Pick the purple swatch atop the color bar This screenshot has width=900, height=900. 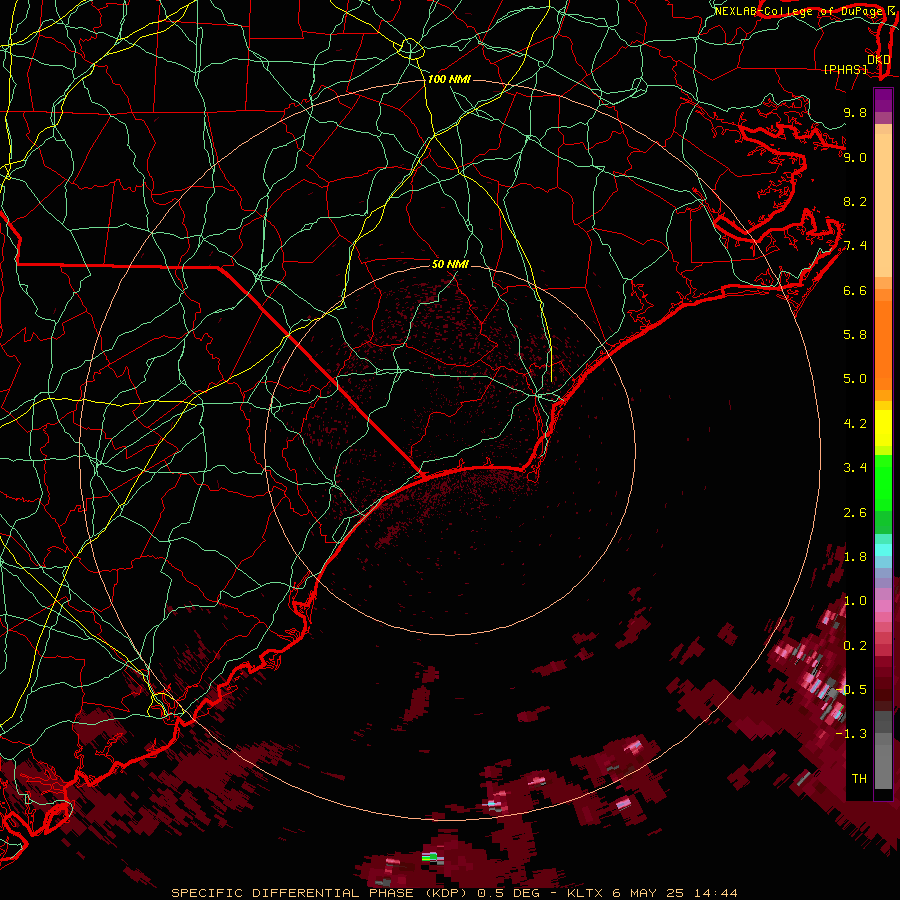pyautogui.click(x=883, y=100)
